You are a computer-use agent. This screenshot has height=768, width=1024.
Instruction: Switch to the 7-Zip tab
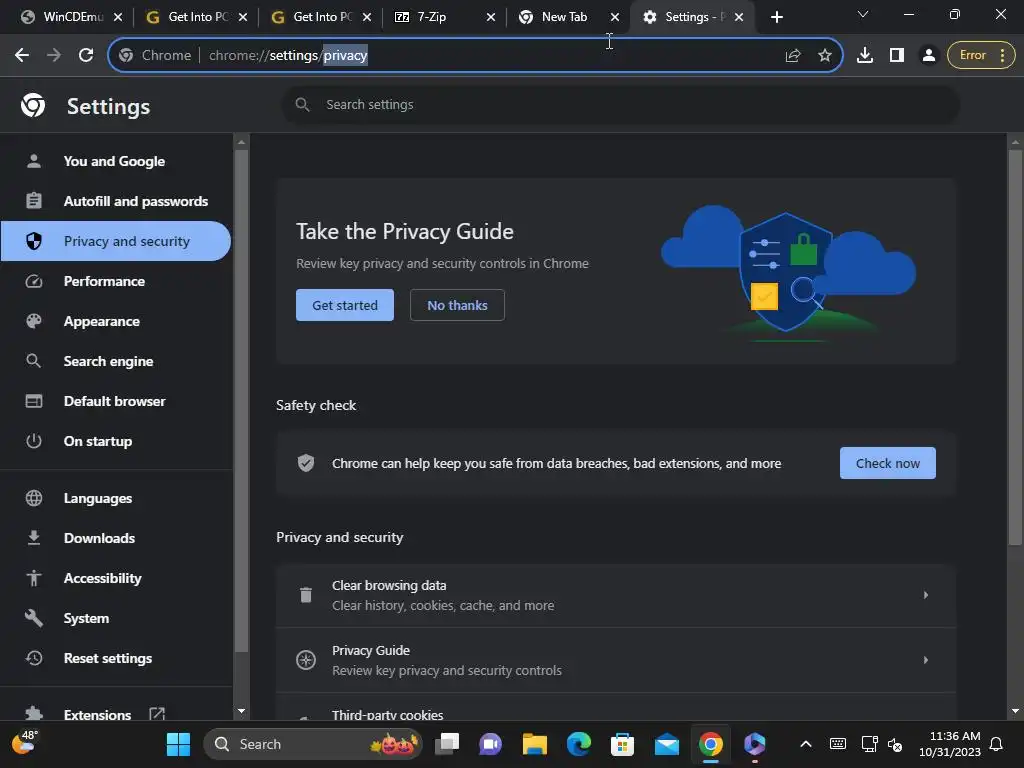point(432,17)
